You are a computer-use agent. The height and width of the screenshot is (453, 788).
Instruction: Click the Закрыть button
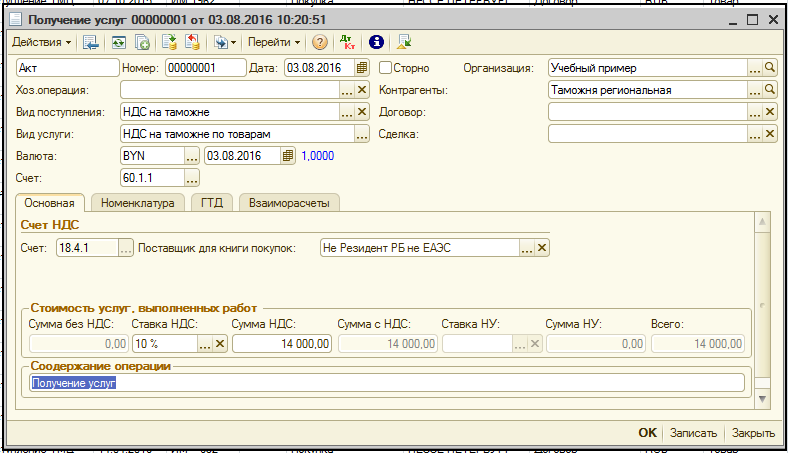tap(753, 433)
